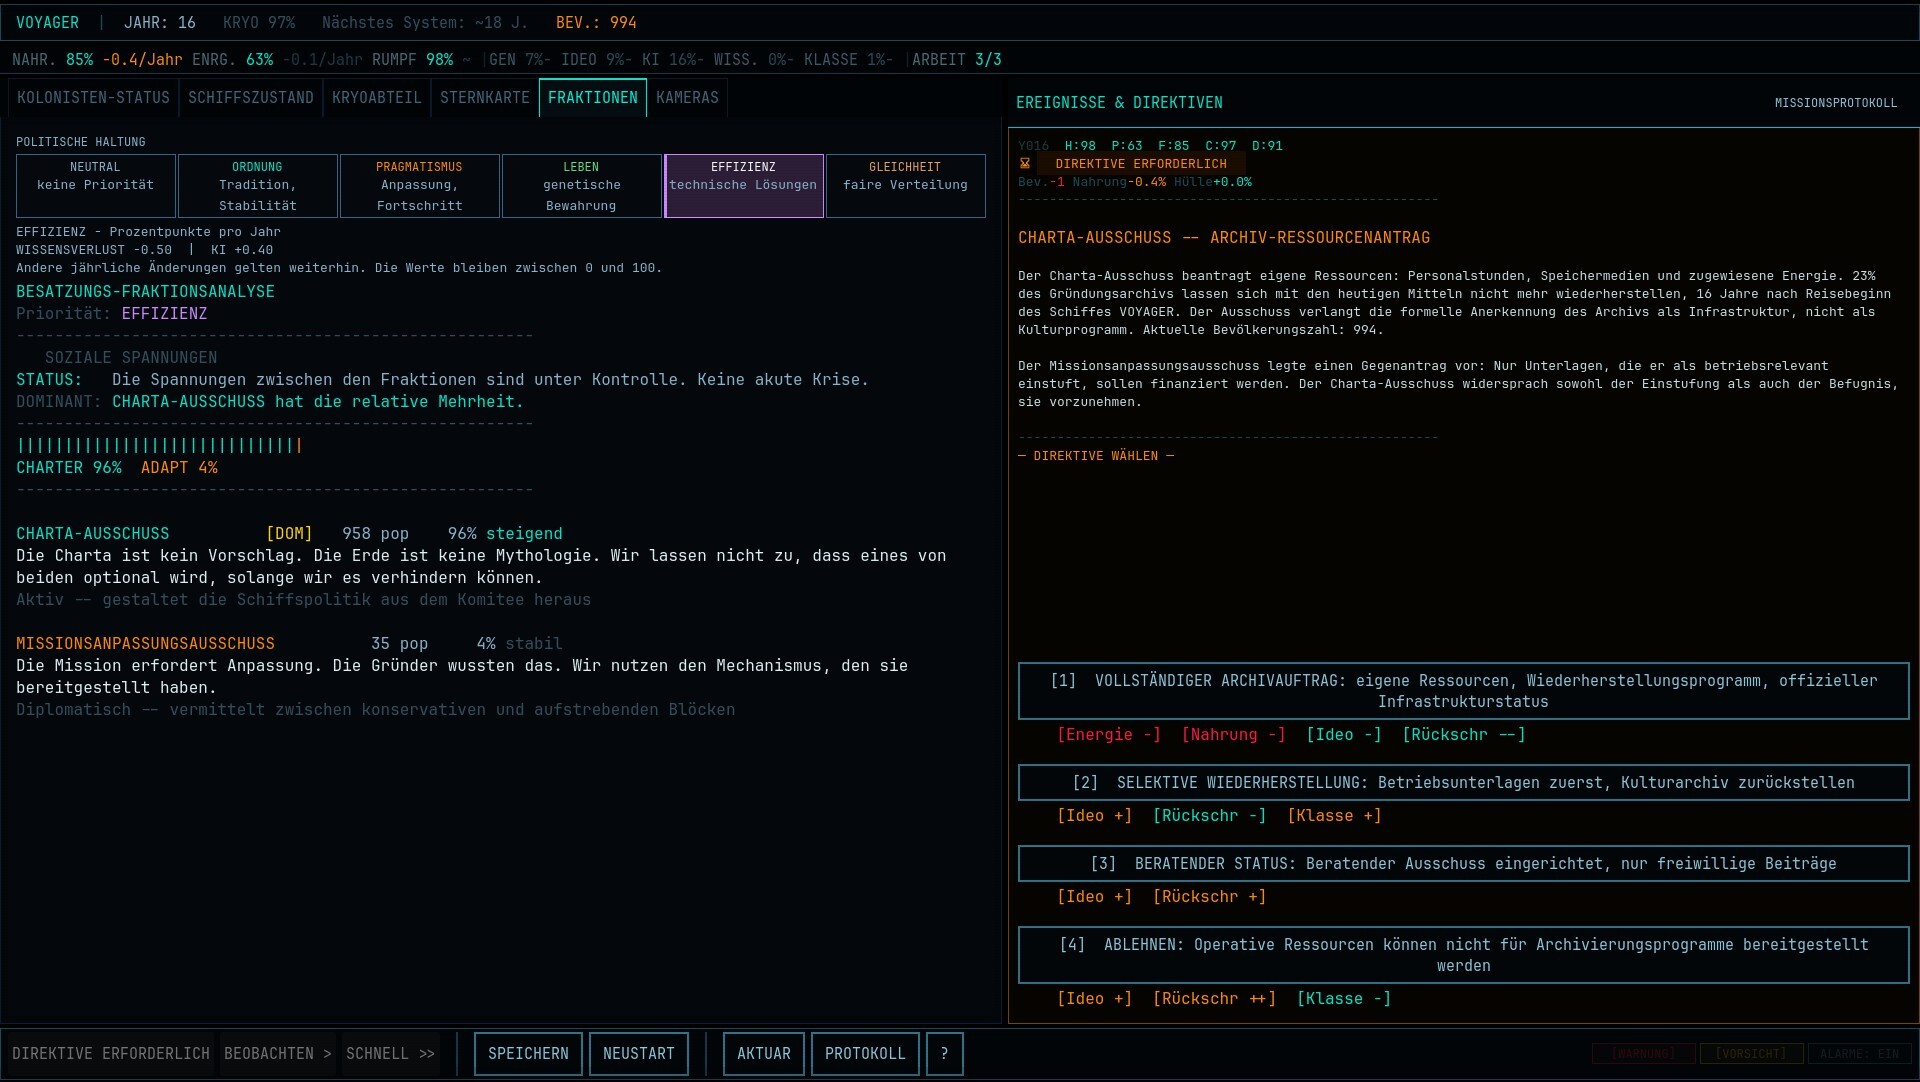Viewport: 1920px width, 1082px height.
Task: Click the DIREKTIVE ERFORDERLICH status at bottom
Action: (x=111, y=1054)
